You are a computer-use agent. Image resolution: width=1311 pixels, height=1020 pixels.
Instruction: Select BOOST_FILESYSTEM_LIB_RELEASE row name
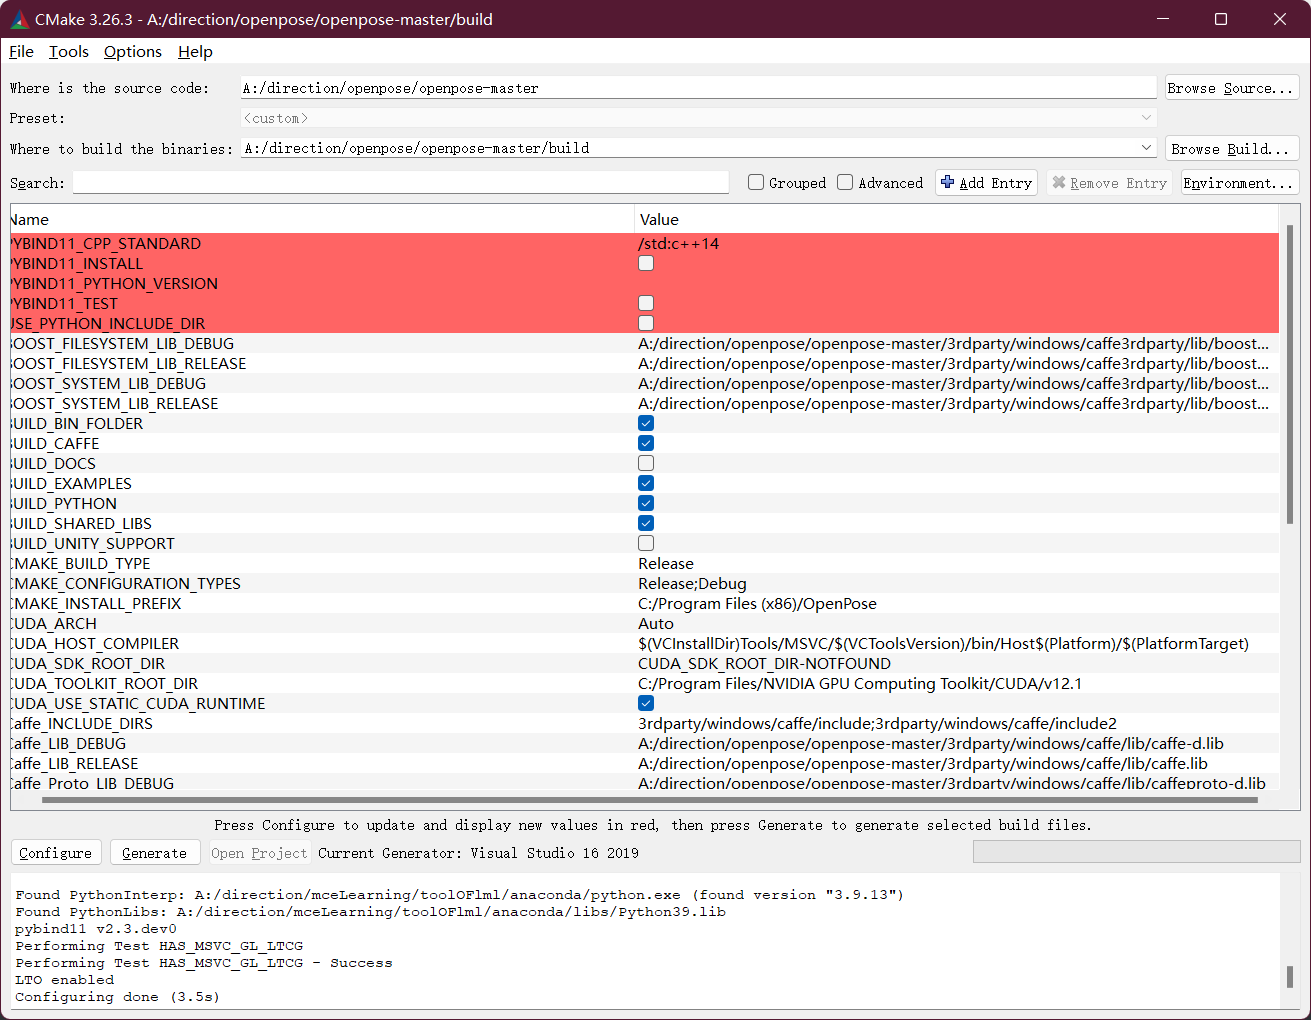(128, 363)
